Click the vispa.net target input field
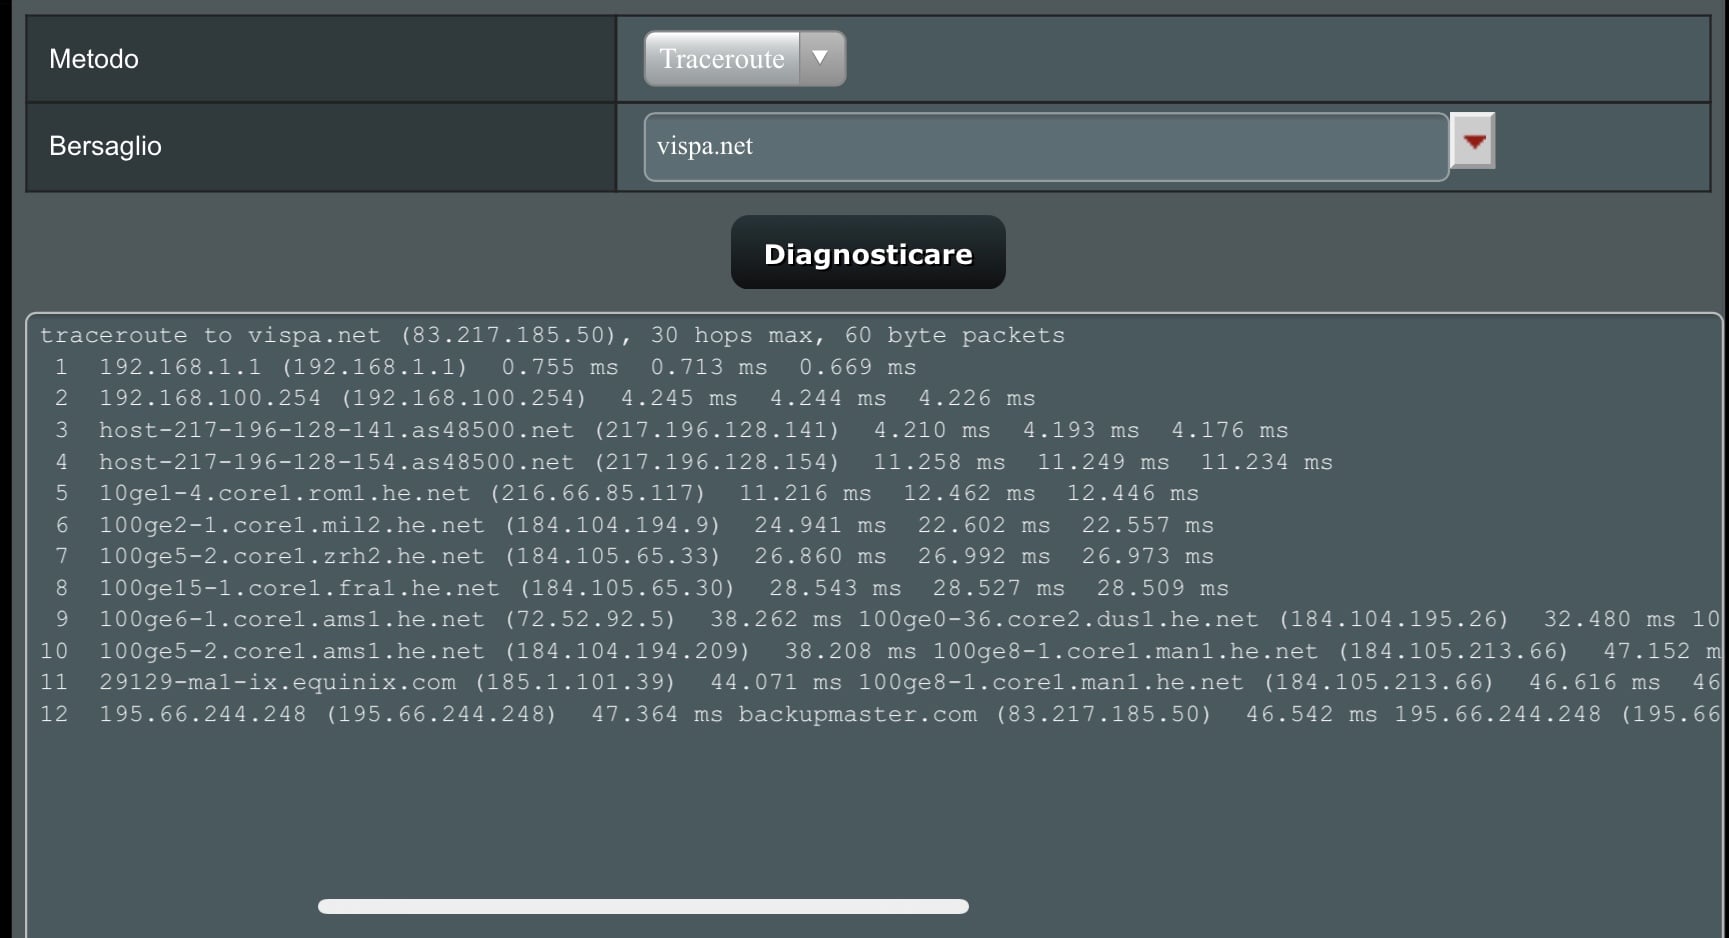Screen dimensions: 1729x938 (x=1046, y=147)
